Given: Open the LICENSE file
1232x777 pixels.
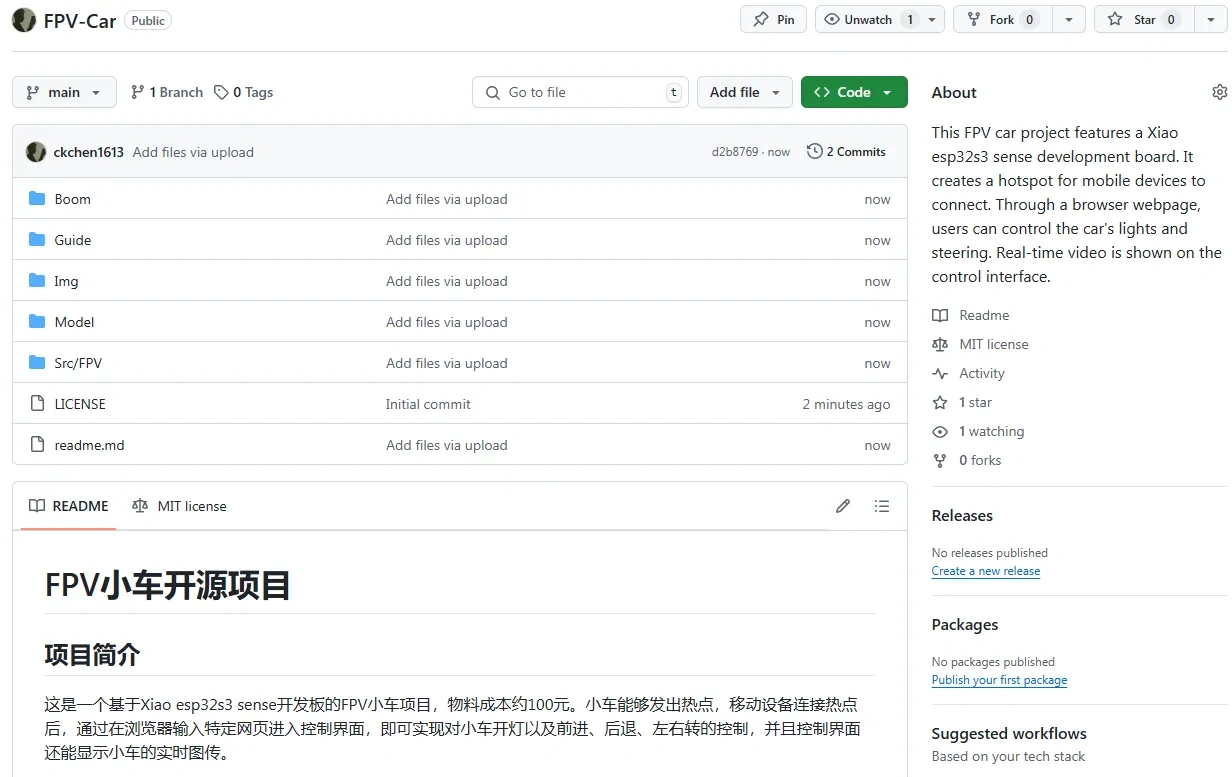Looking at the screenshot, I should pos(80,404).
